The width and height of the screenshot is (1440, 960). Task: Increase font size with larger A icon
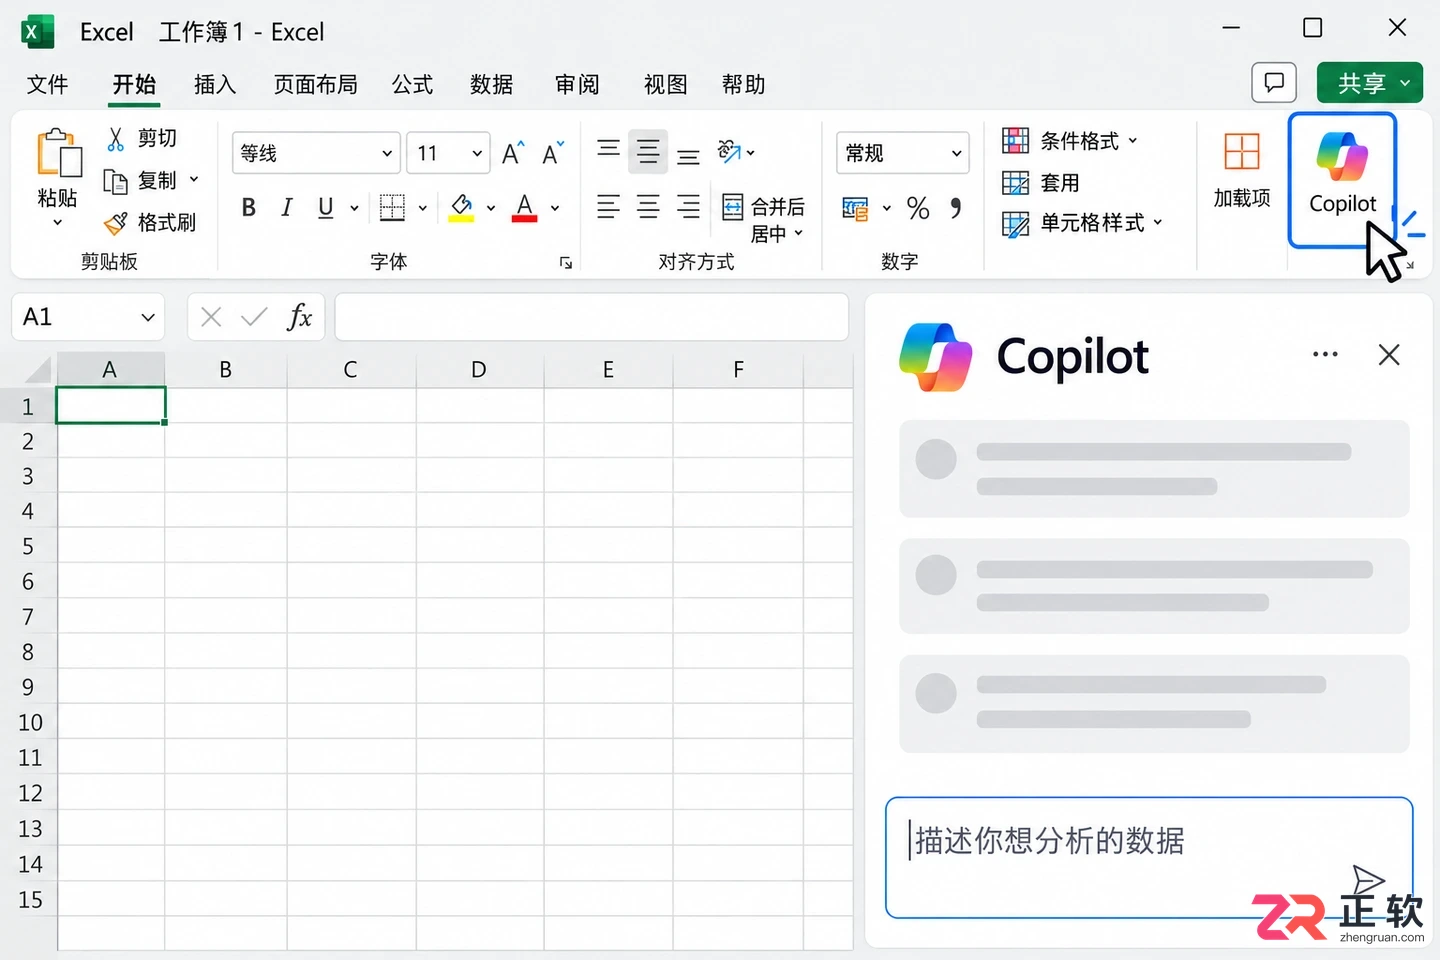tap(513, 153)
